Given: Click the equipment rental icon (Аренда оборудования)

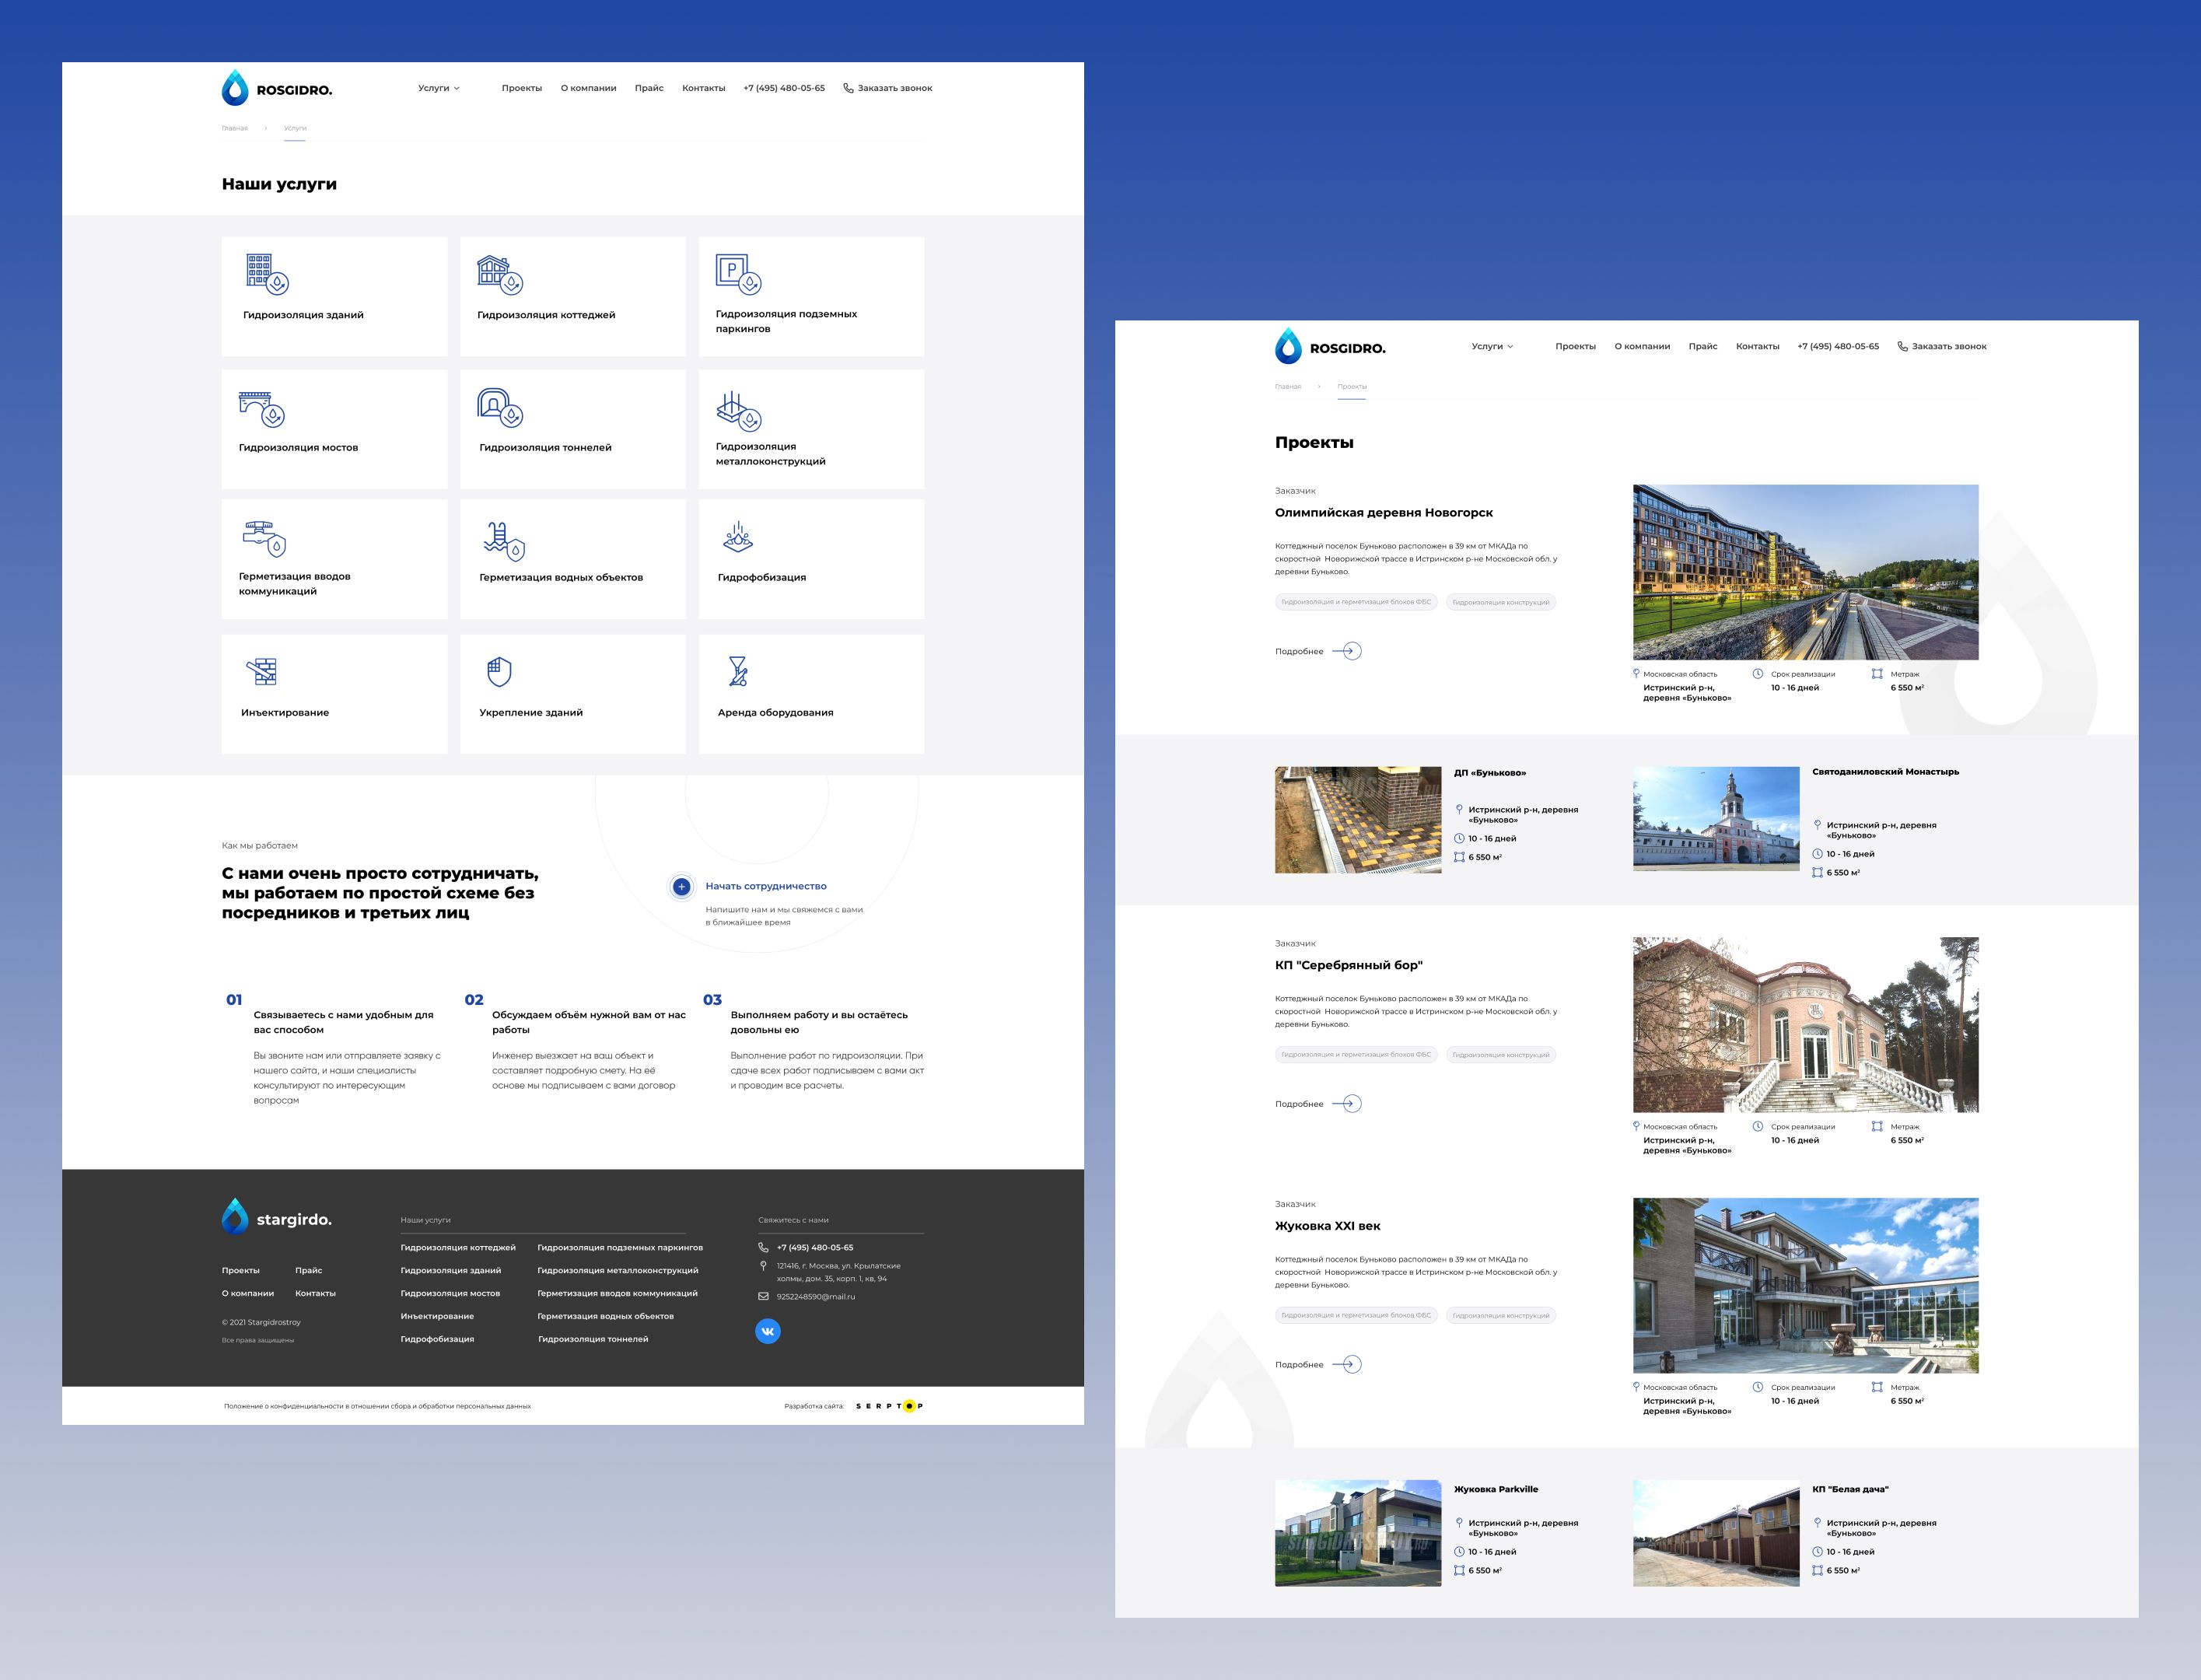Looking at the screenshot, I should (738, 671).
